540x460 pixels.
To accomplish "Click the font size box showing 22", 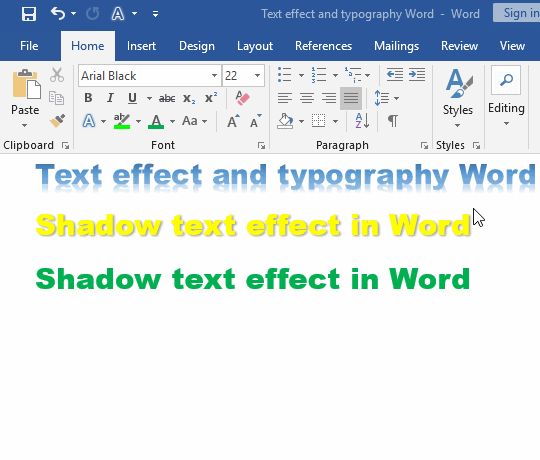I will [x=237, y=75].
